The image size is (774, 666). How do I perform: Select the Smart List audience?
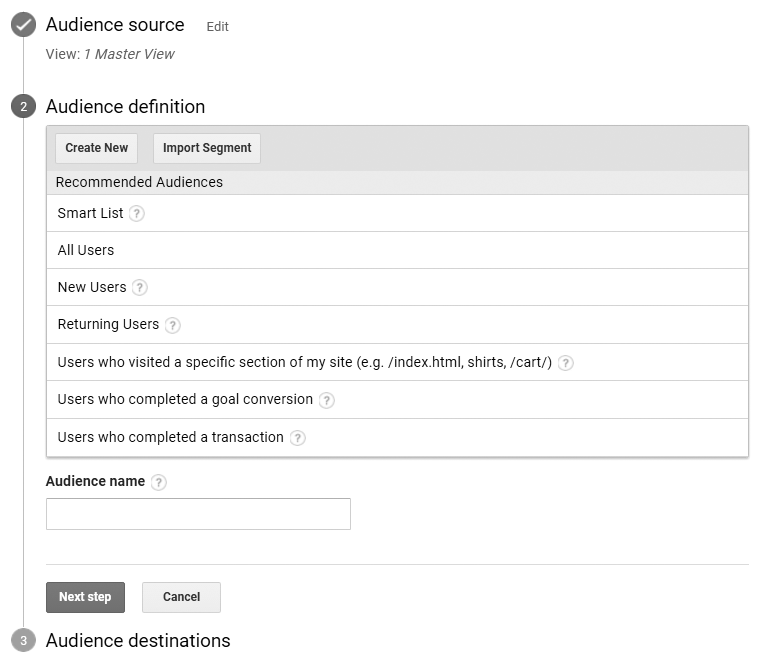point(397,213)
